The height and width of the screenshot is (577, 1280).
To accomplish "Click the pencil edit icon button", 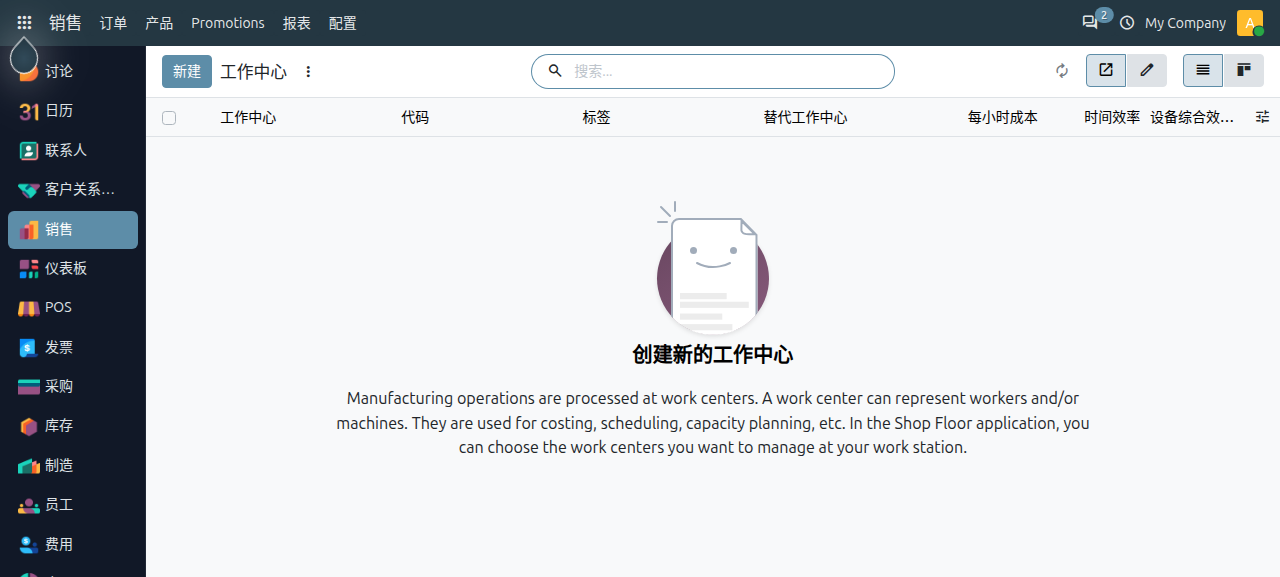I will point(1147,71).
